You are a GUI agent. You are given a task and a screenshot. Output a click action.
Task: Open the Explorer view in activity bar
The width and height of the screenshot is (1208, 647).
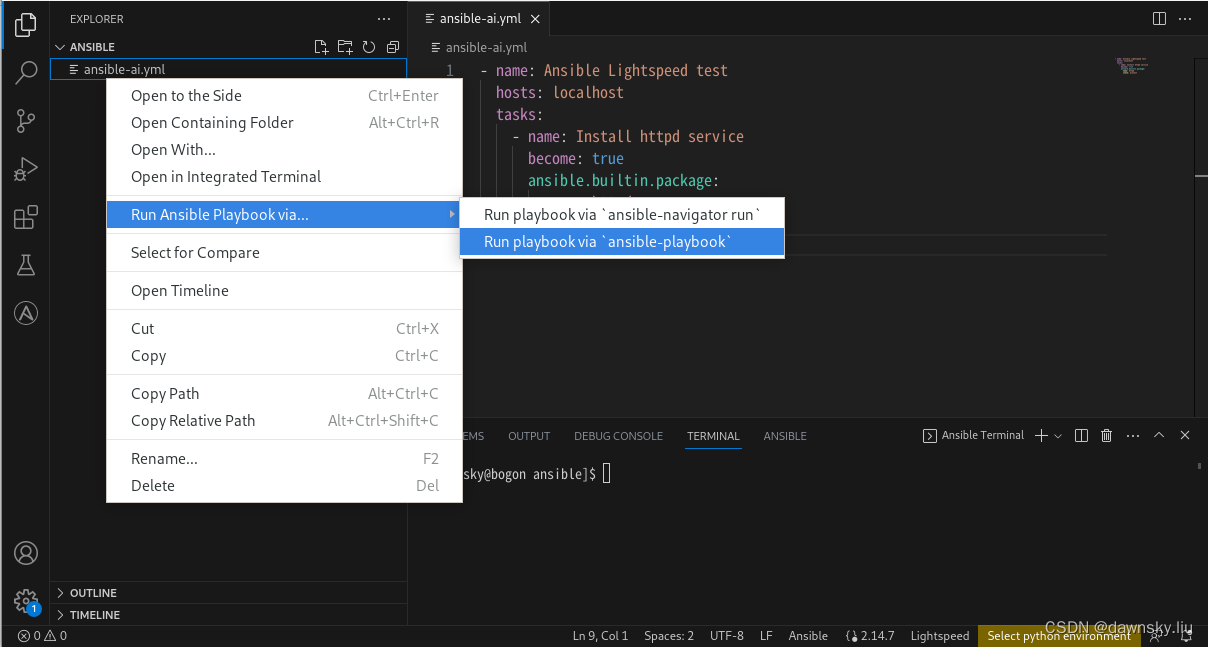[26, 24]
